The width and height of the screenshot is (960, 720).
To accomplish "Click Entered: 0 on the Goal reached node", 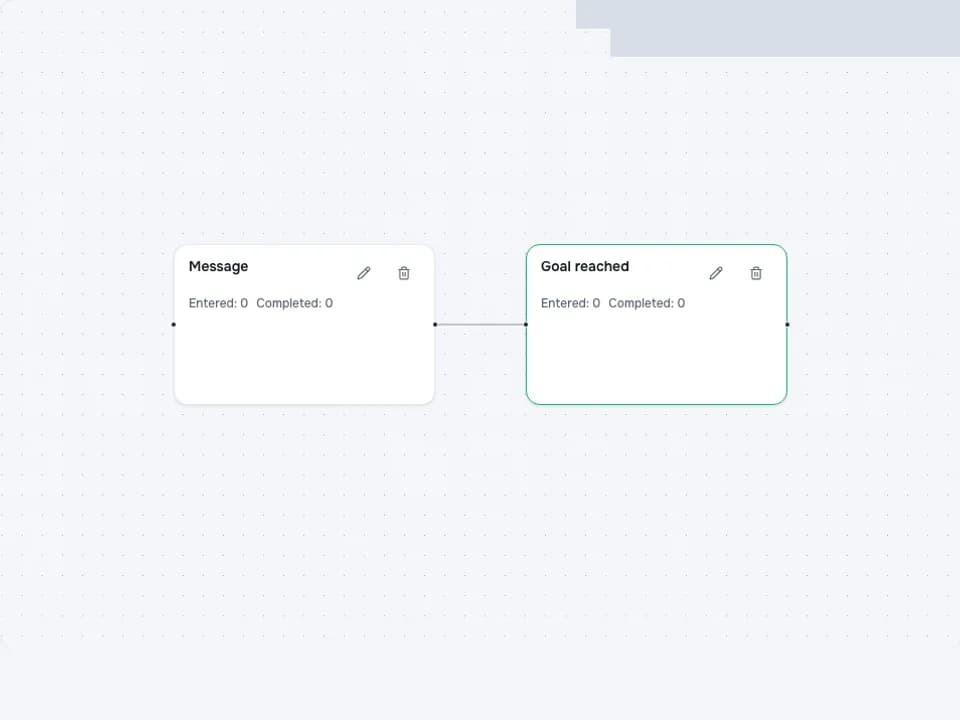I will [570, 303].
